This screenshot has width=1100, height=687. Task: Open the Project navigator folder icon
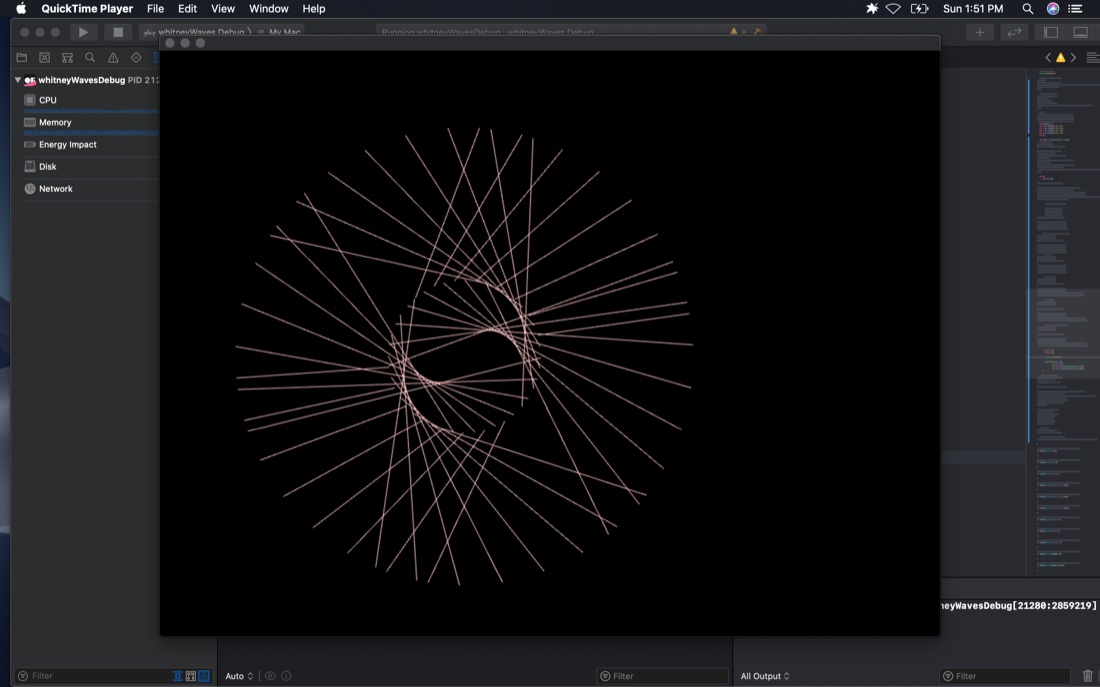(x=22, y=58)
